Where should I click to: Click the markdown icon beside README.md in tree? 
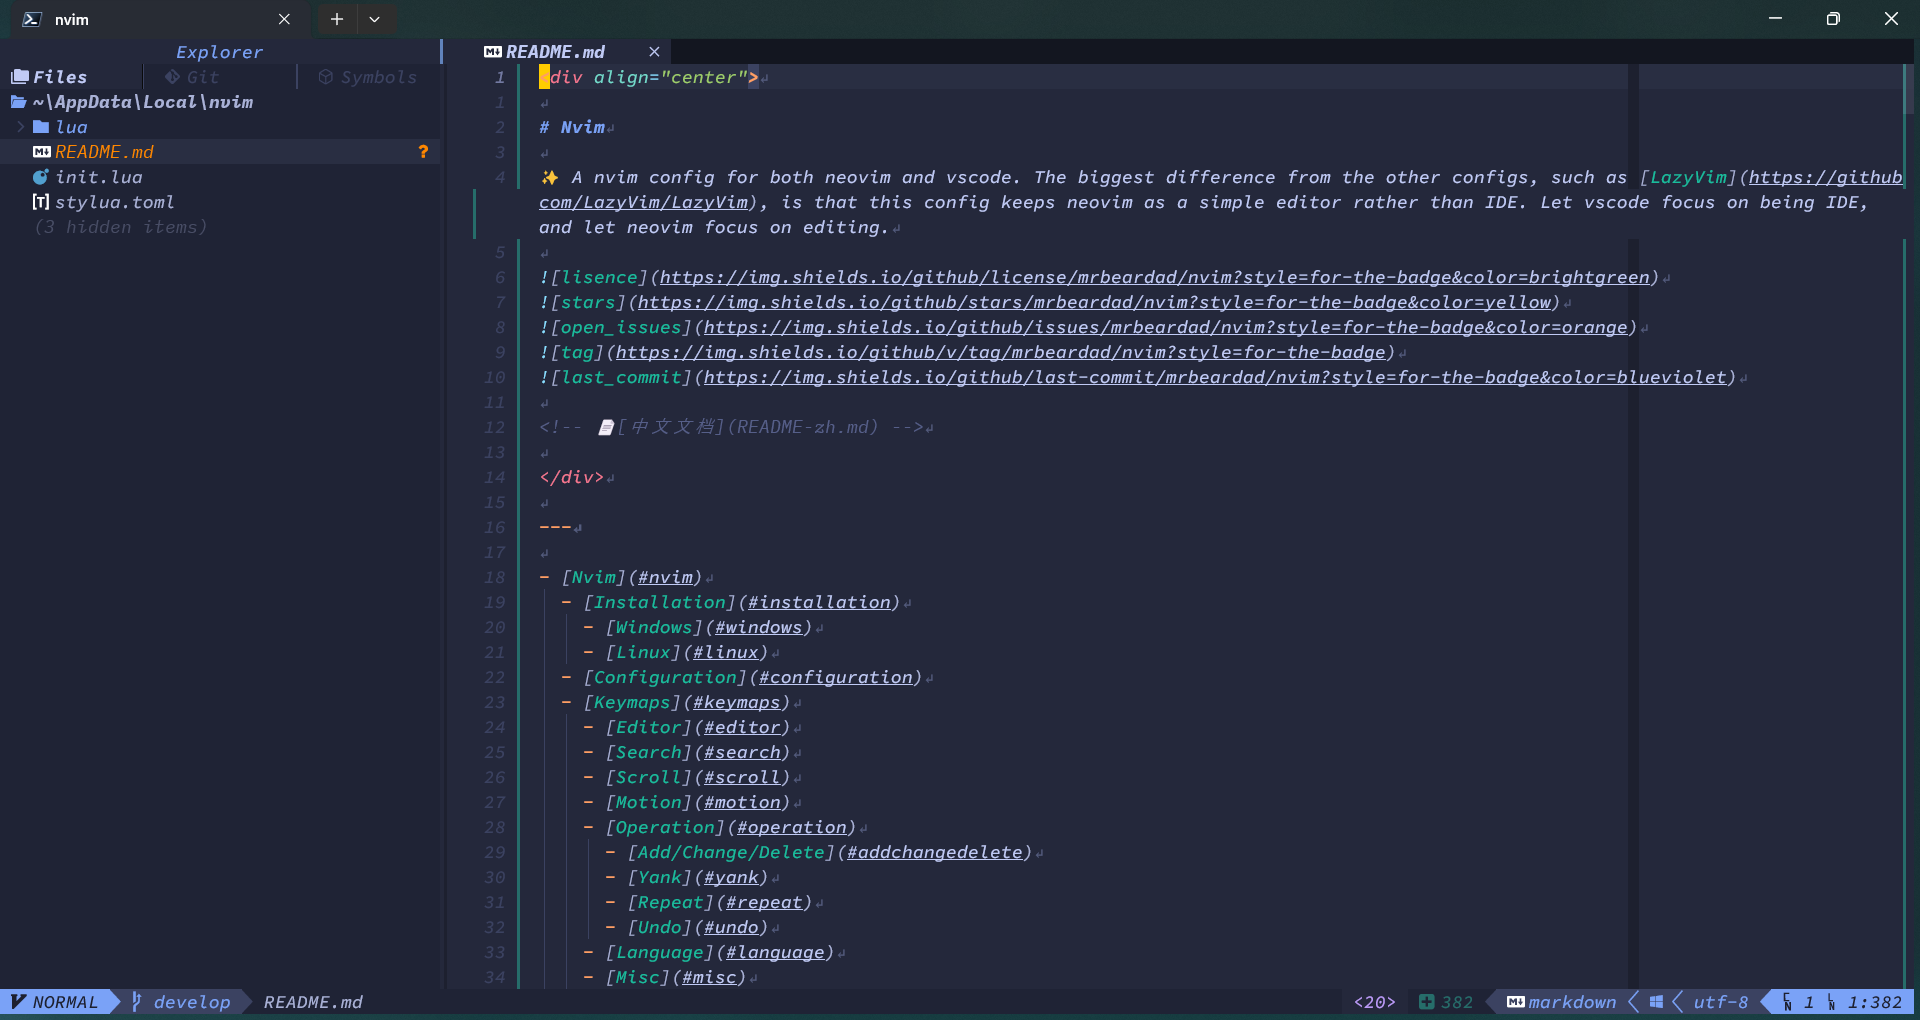41,152
